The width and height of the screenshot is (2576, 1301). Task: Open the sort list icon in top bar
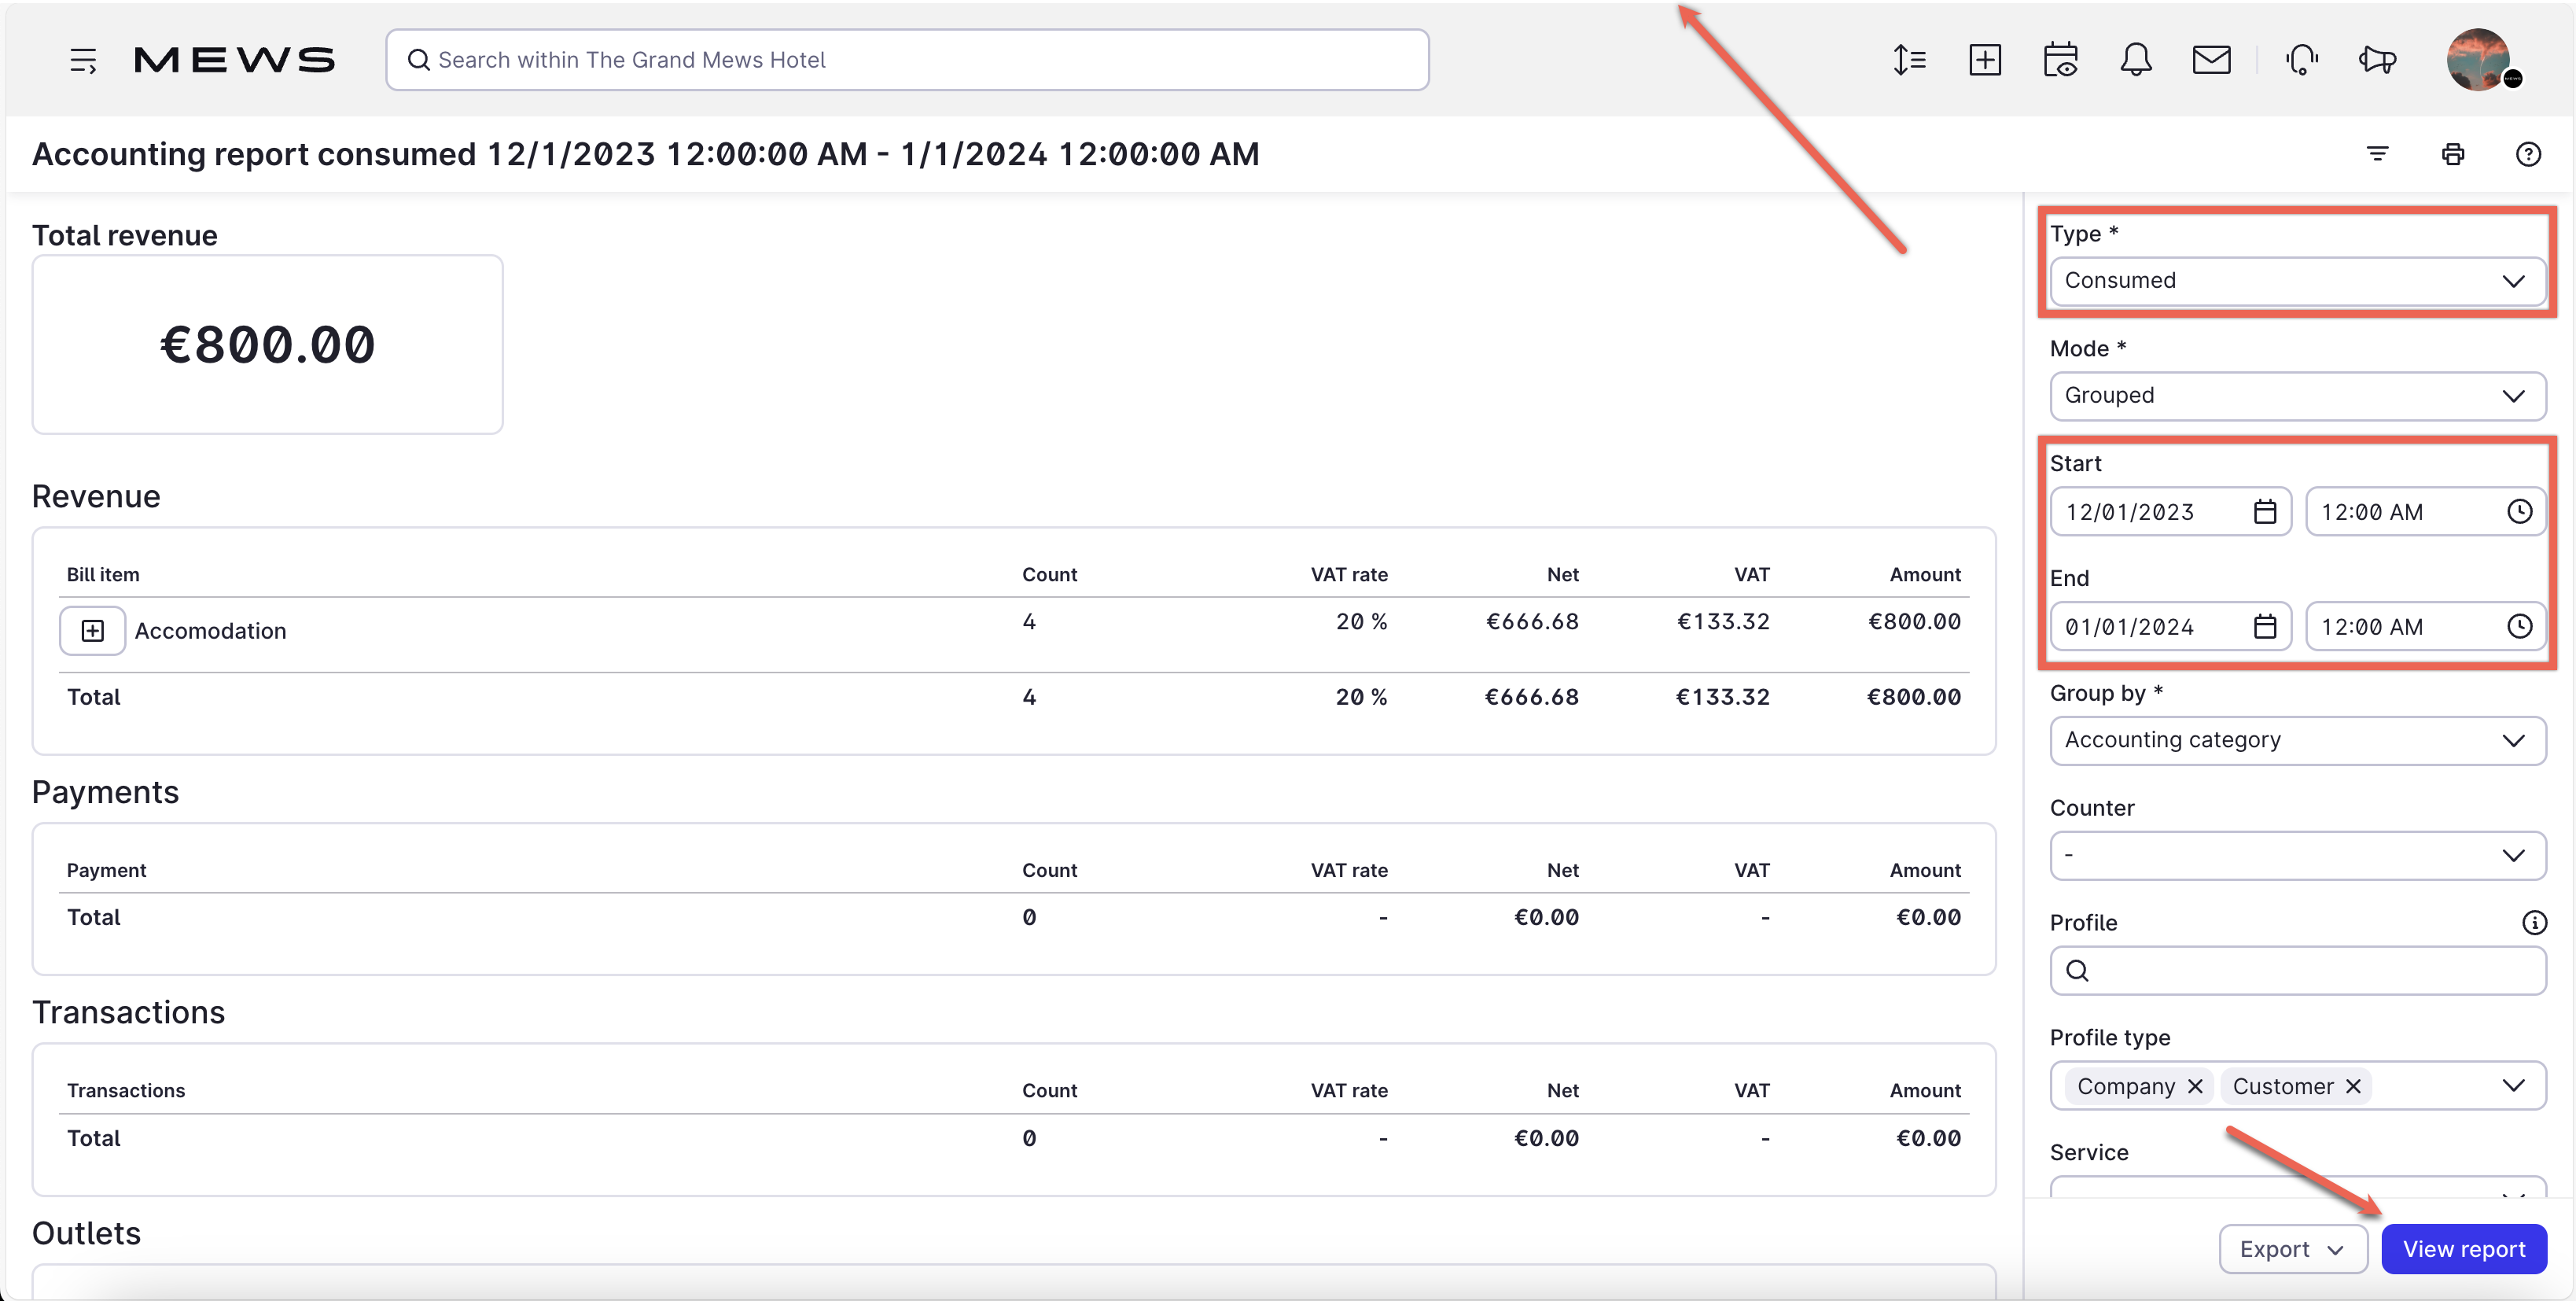click(1909, 60)
